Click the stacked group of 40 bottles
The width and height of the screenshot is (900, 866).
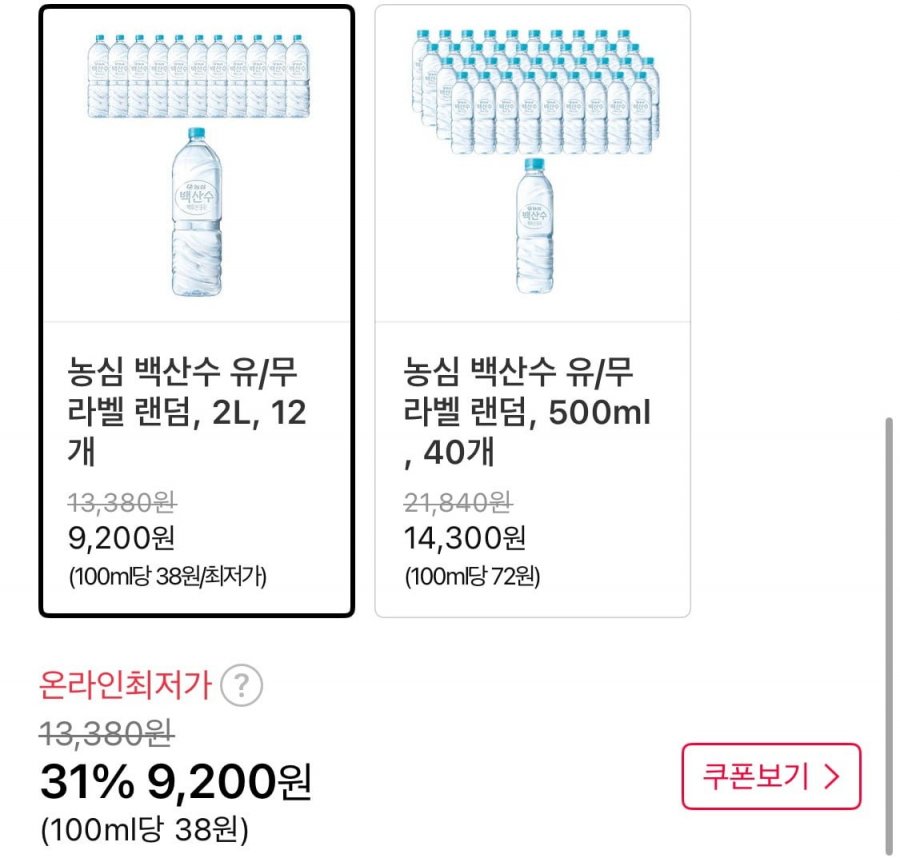533,92
